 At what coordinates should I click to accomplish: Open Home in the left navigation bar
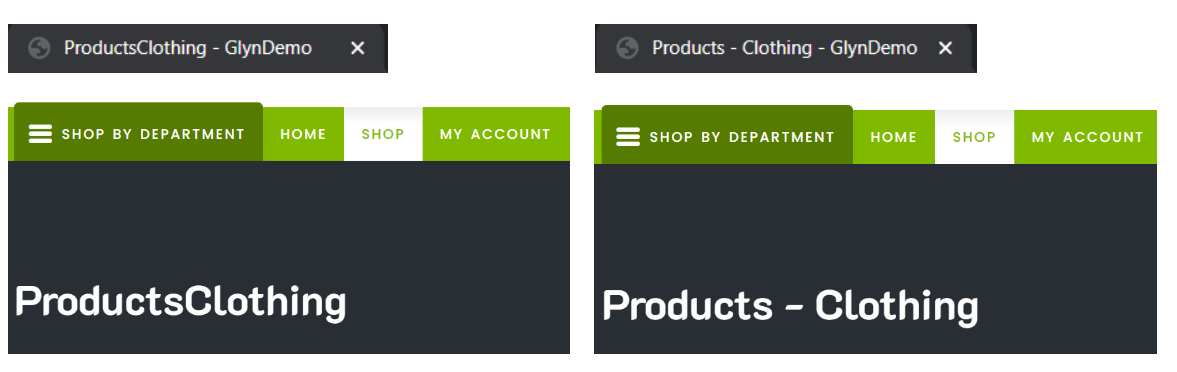[303, 134]
